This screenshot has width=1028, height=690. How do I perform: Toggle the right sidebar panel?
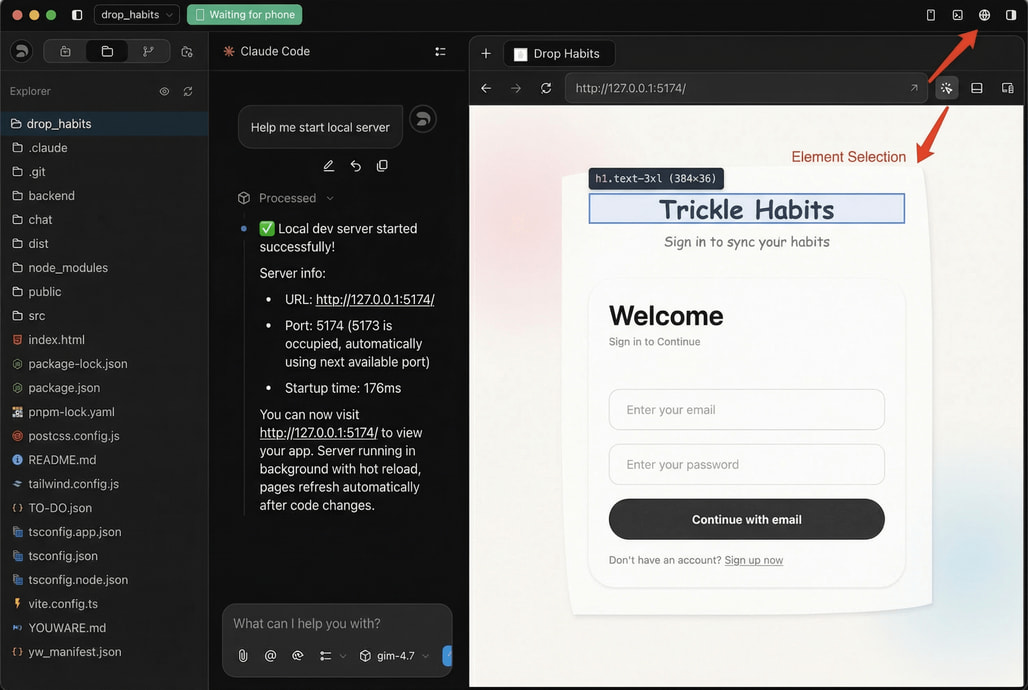tap(1010, 15)
